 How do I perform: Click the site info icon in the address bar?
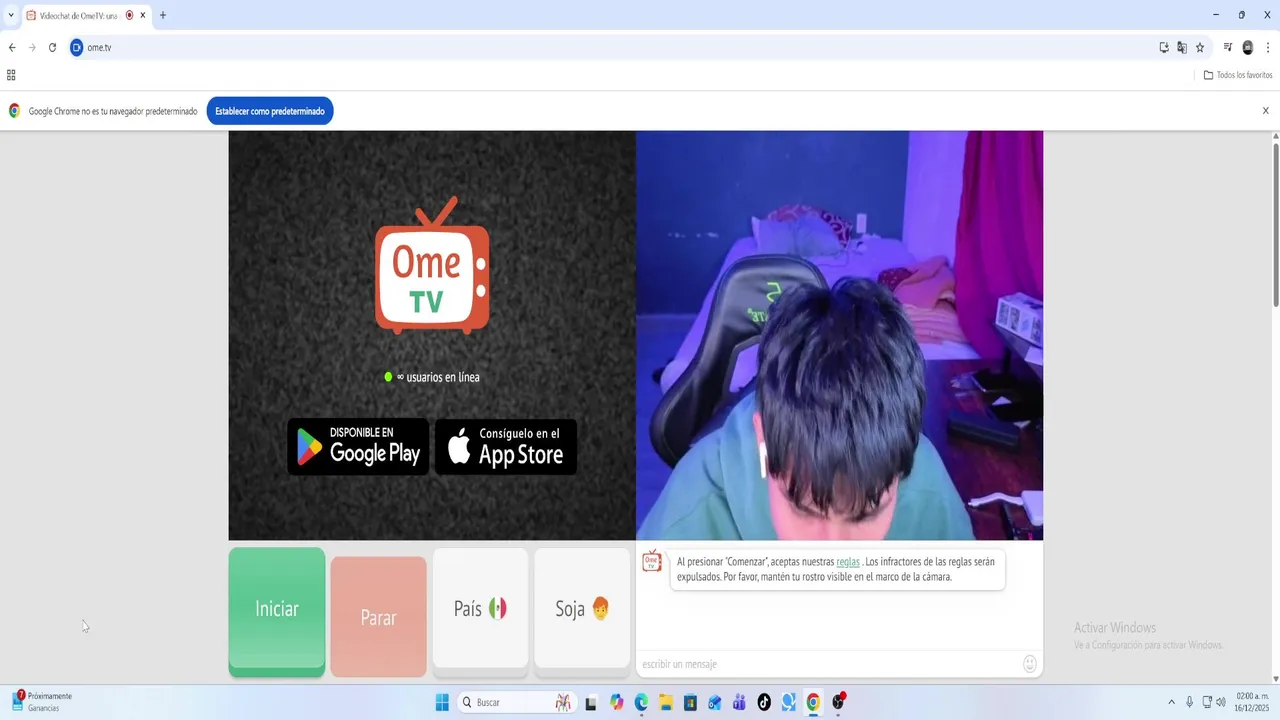point(77,47)
